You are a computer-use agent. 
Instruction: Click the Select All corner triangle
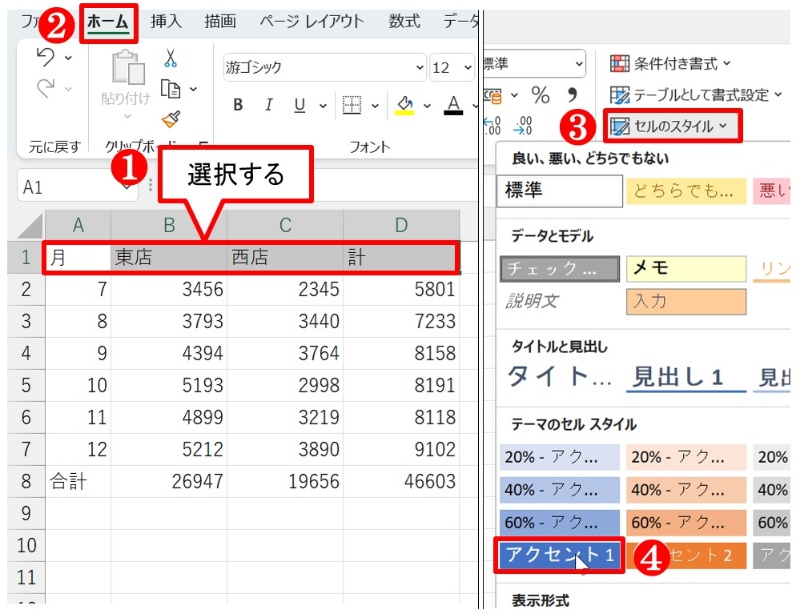pos(30,226)
